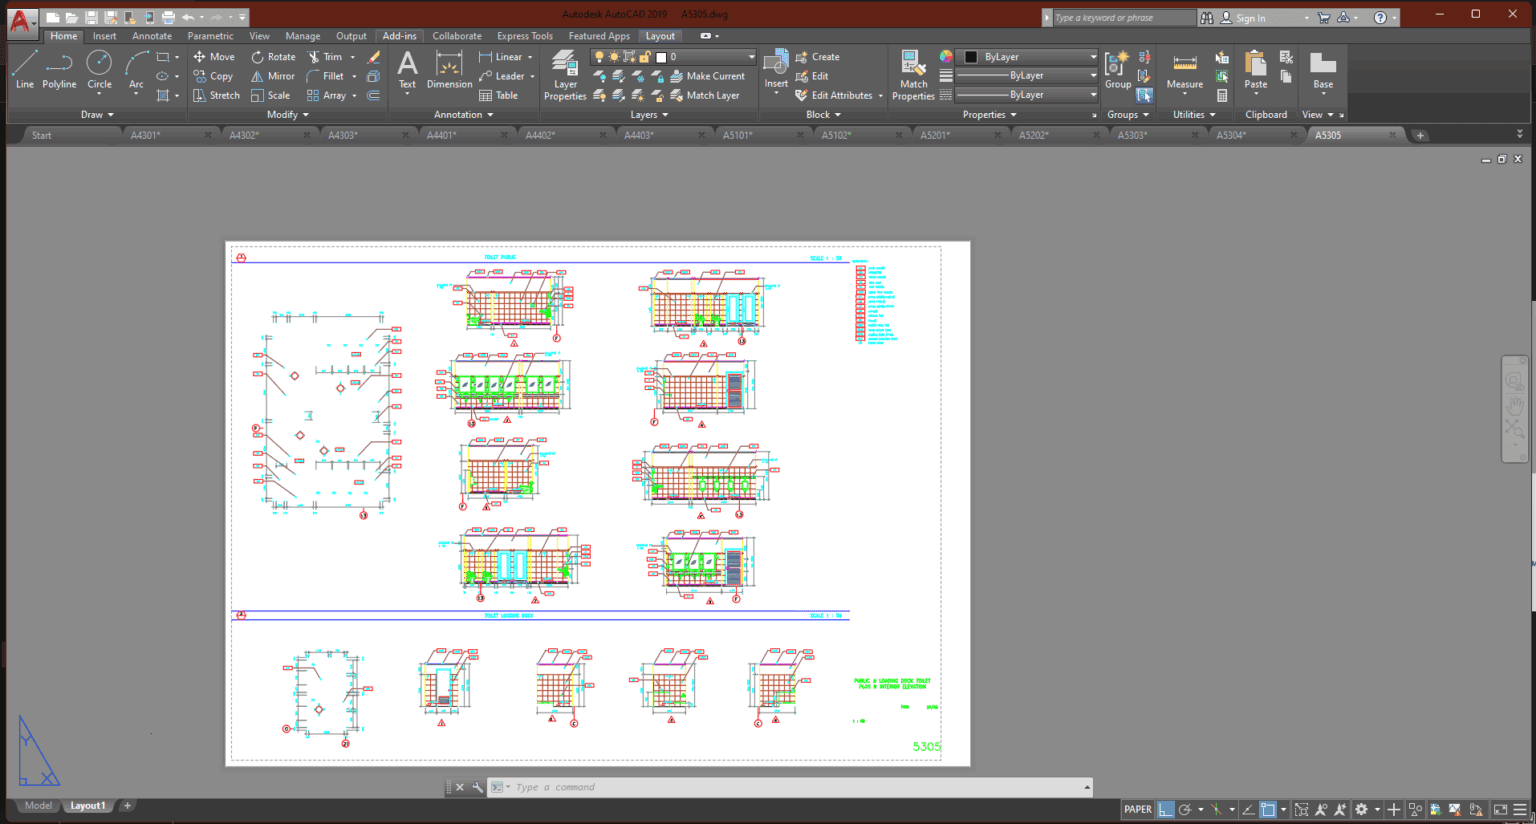Switch between PAPER and MODEL space
This screenshot has height=824, width=1536.
pyautogui.click(x=1137, y=809)
